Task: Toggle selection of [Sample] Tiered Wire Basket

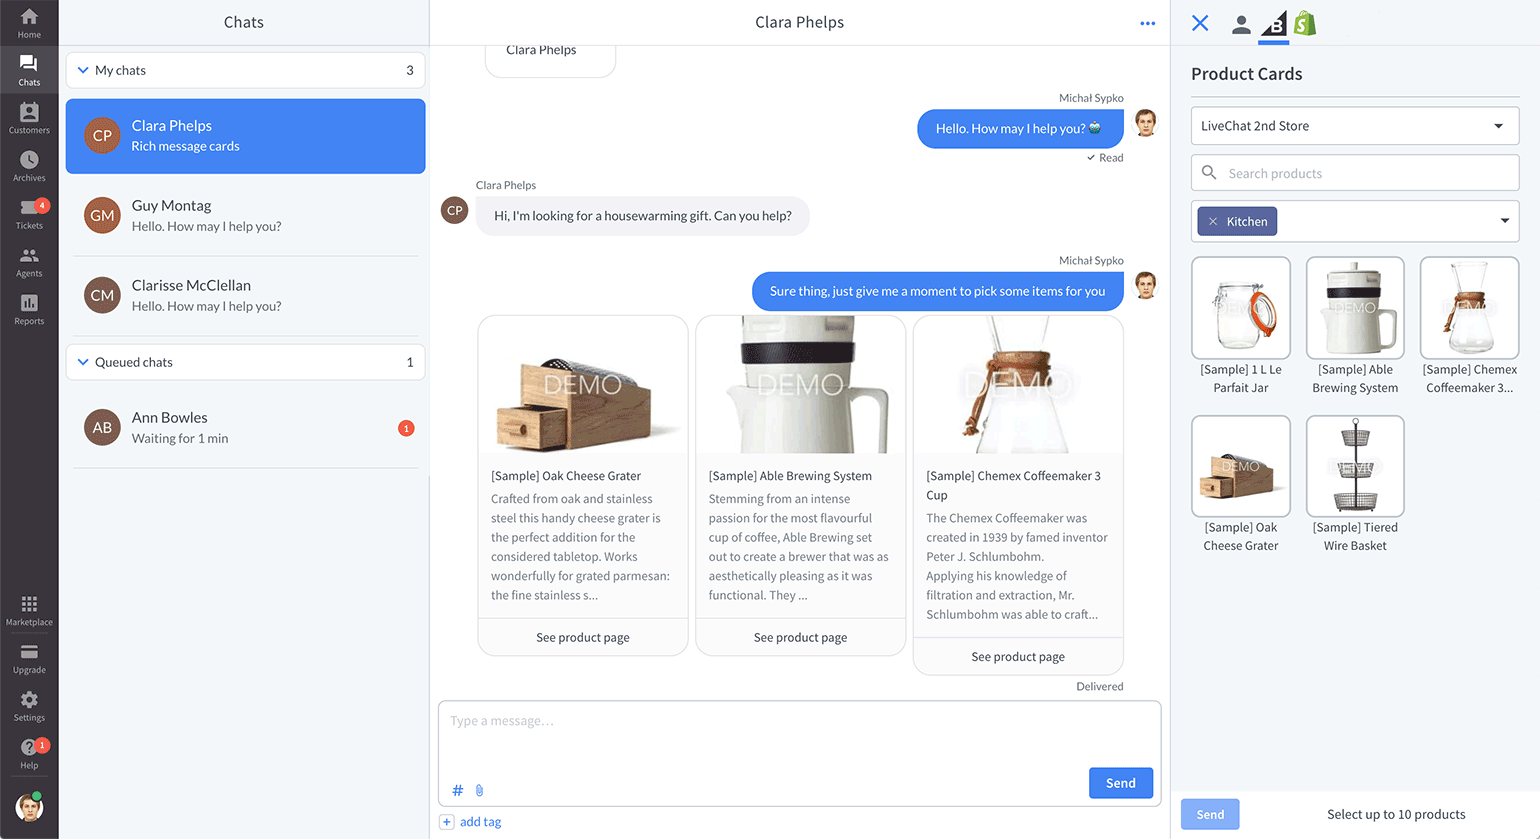Action: coord(1355,465)
